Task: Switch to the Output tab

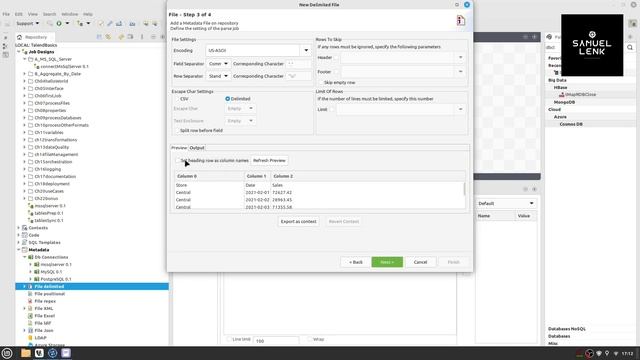Action: click(x=197, y=148)
